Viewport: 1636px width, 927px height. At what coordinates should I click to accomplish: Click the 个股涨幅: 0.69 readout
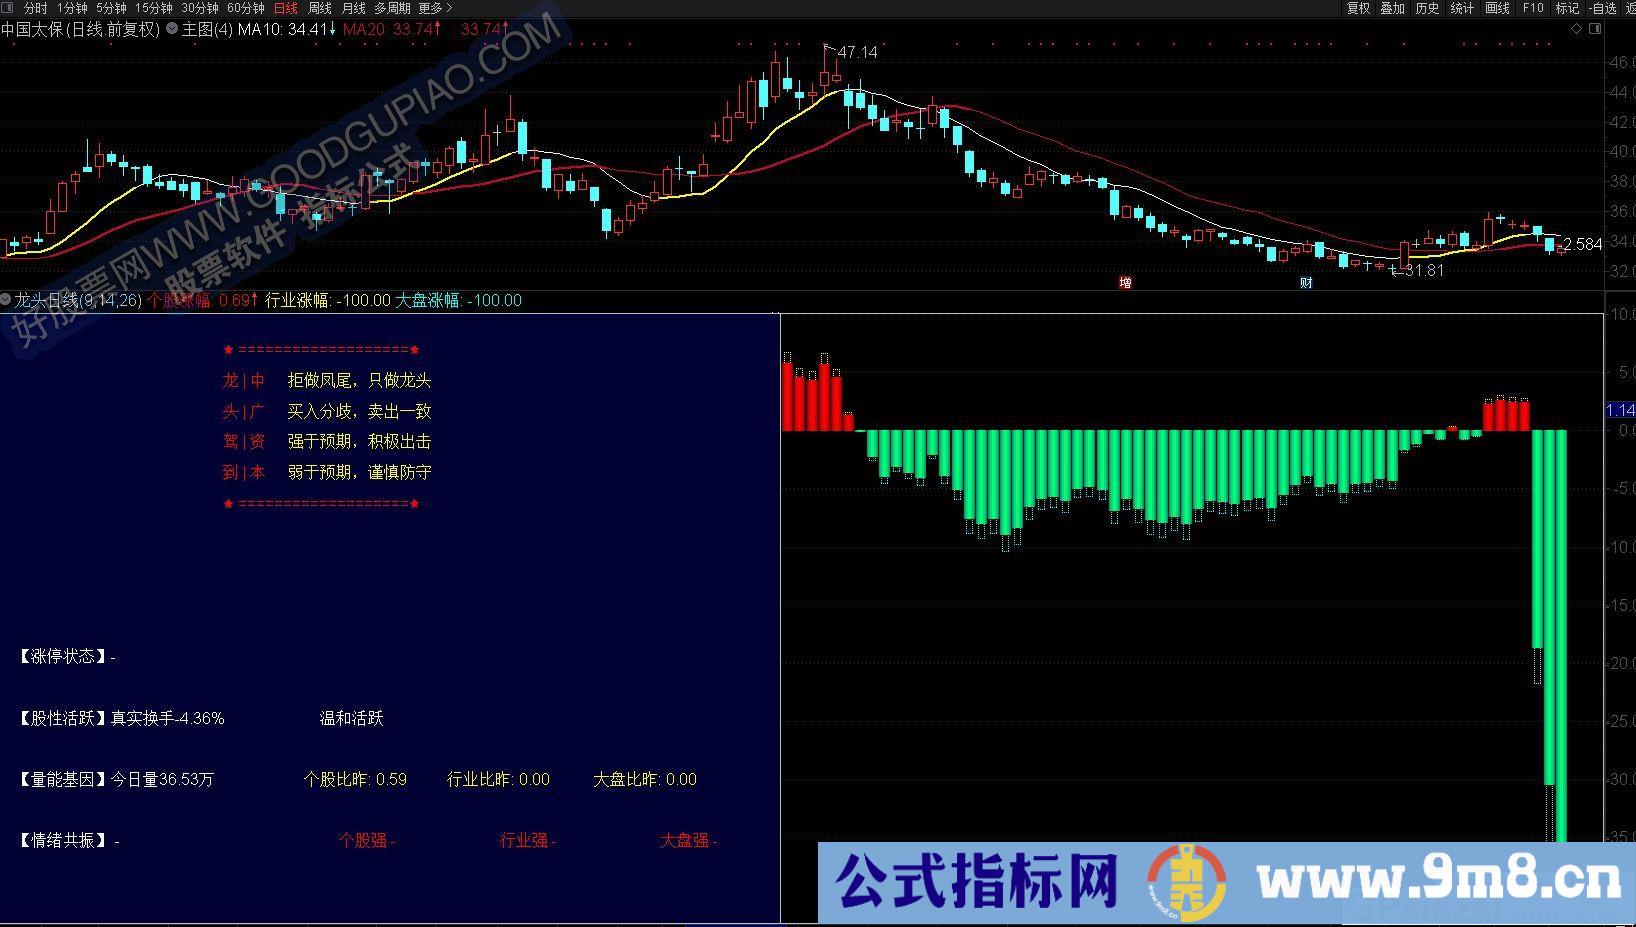[x=202, y=300]
